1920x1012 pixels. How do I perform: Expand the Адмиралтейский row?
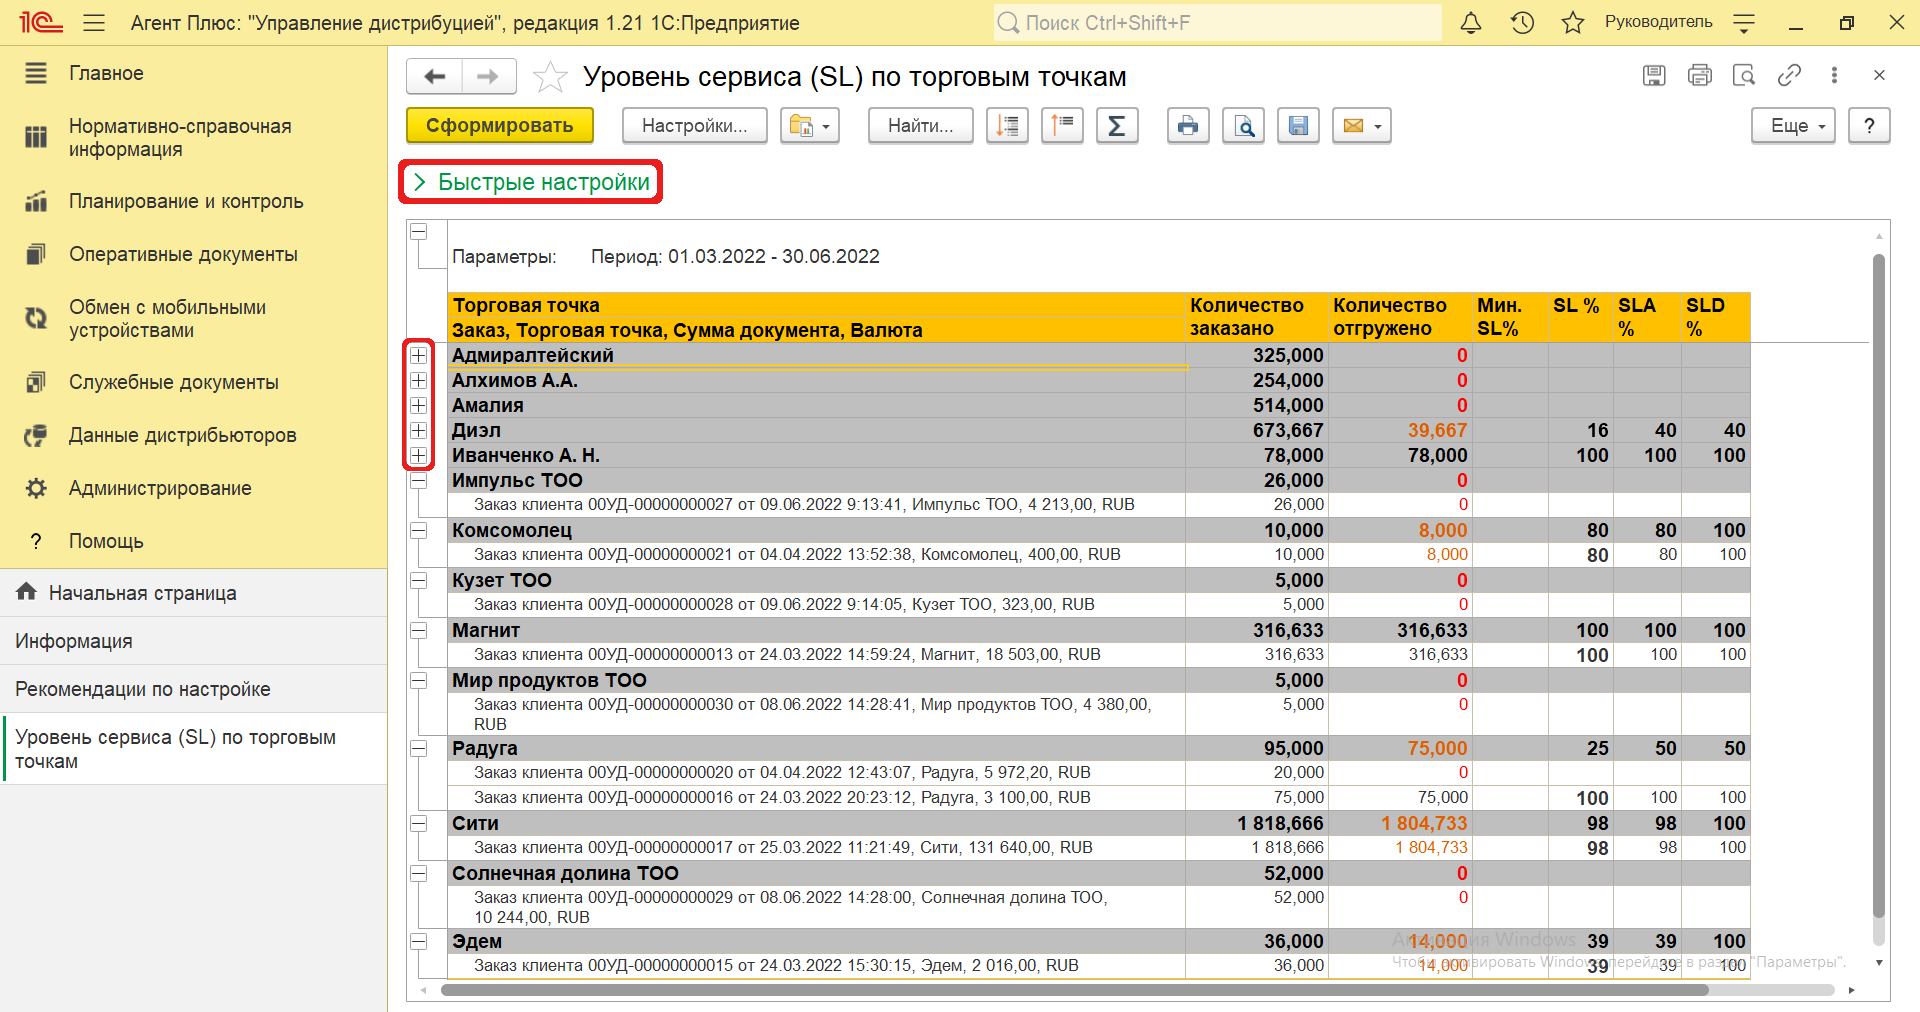click(418, 355)
